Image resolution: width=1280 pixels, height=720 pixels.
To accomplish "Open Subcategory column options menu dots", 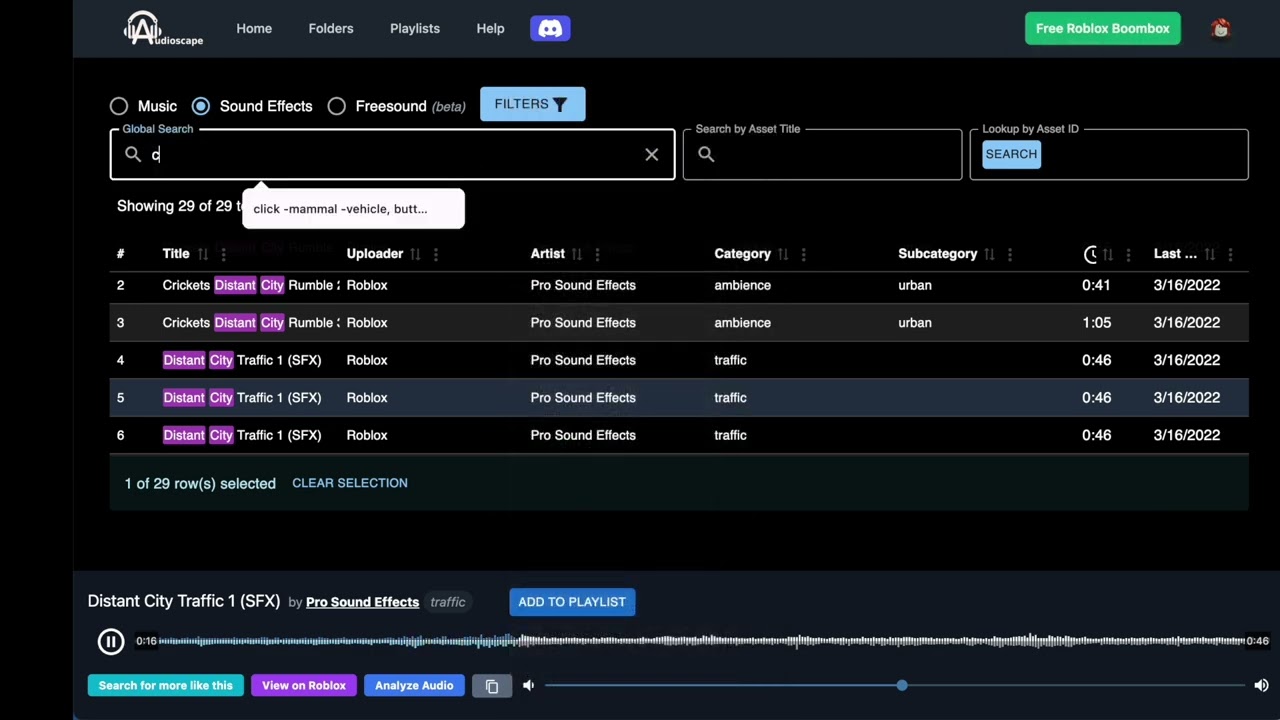I will 1009,254.
